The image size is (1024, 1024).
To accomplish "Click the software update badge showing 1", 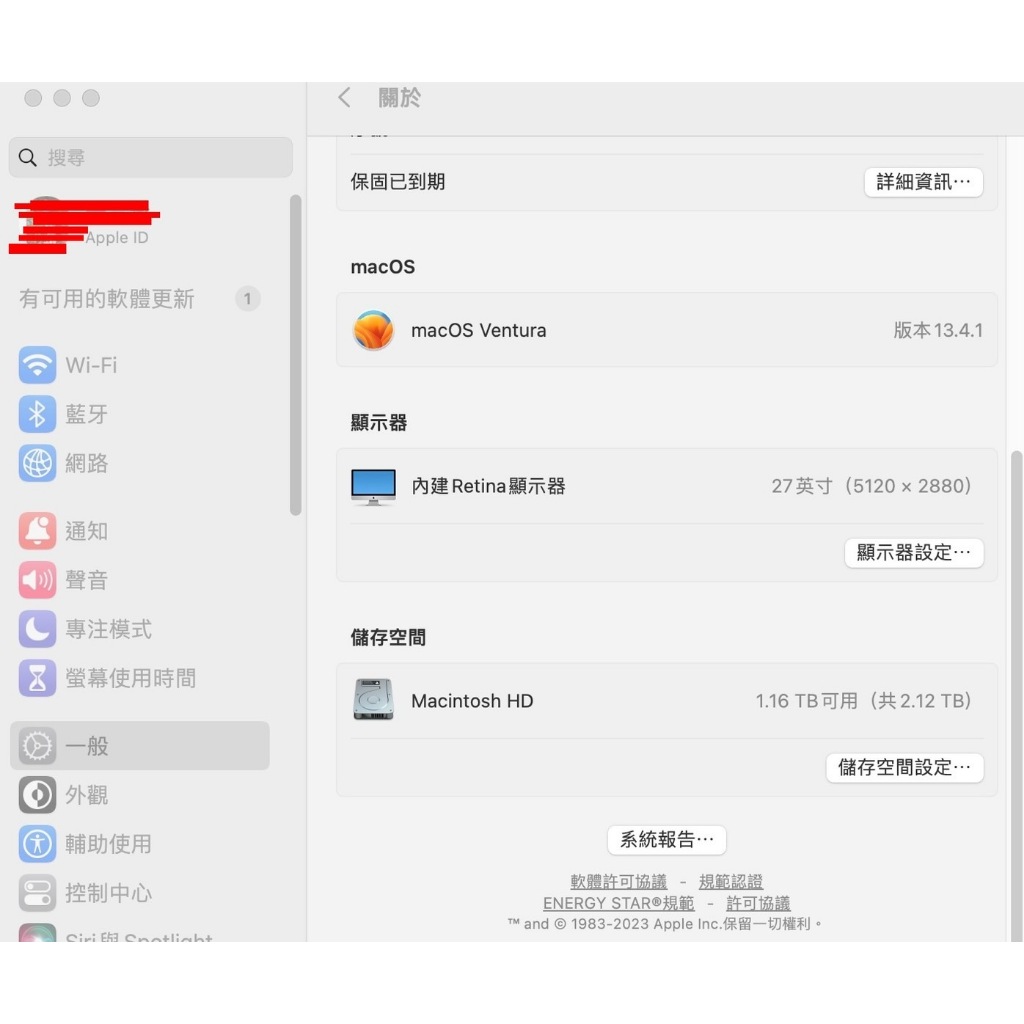I will (x=248, y=298).
